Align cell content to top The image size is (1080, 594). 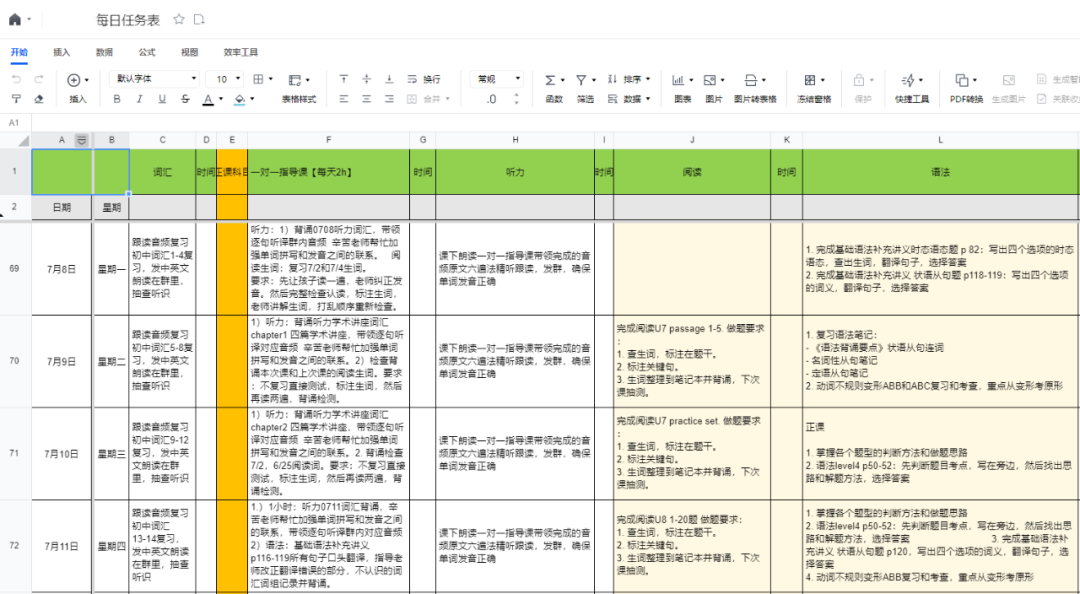(x=344, y=79)
